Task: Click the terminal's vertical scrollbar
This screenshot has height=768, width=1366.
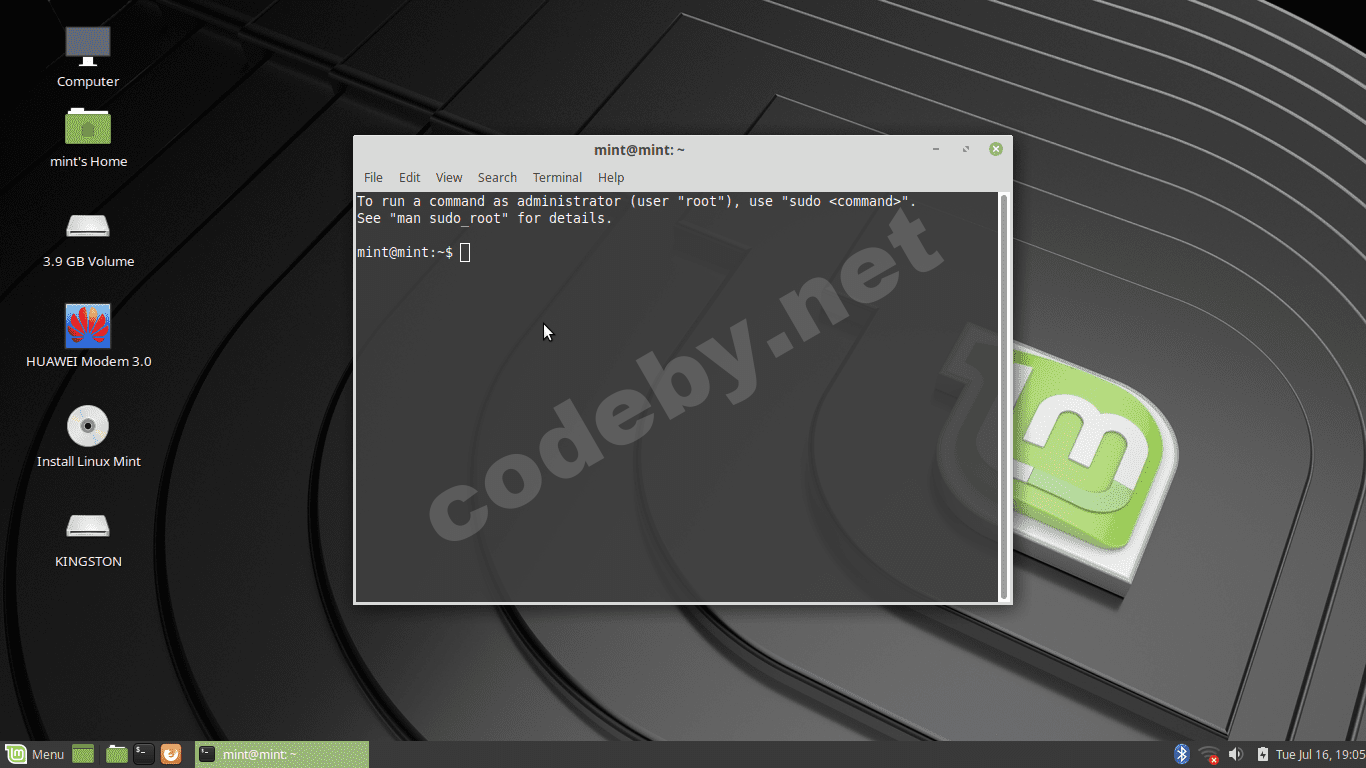Action: pyautogui.click(x=1003, y=397)
